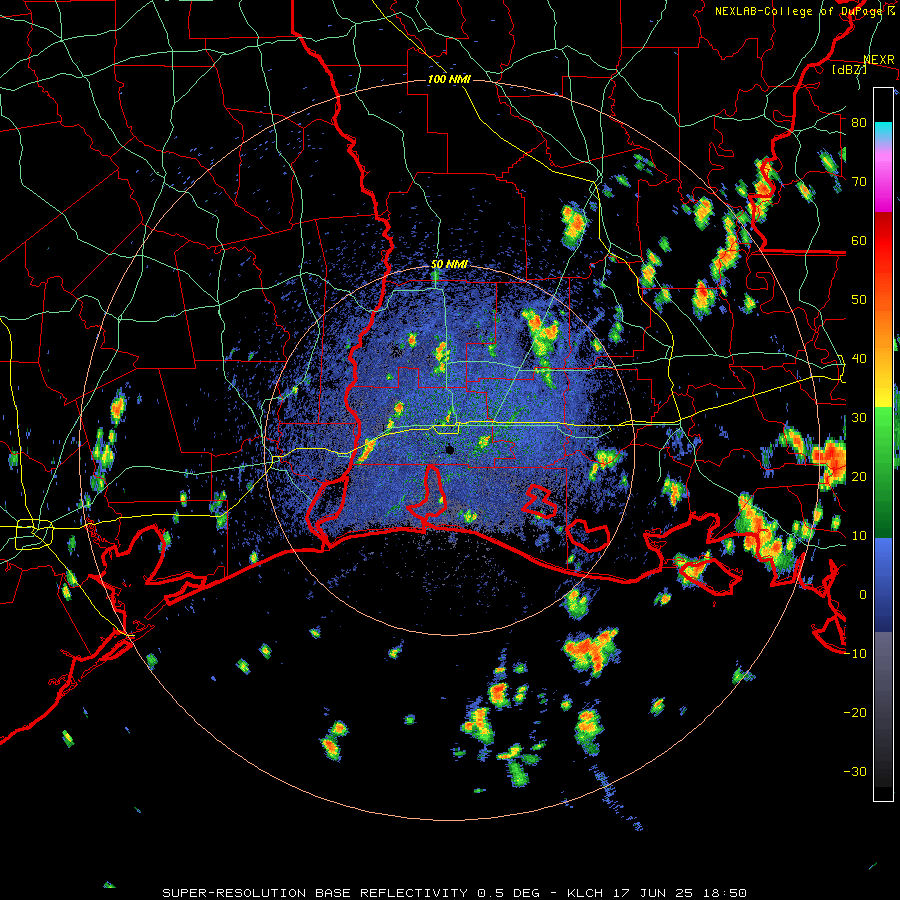Click the 50 NMI range ring label
Viewport: 900px width, 900px height.
click(x=449, y=265)
